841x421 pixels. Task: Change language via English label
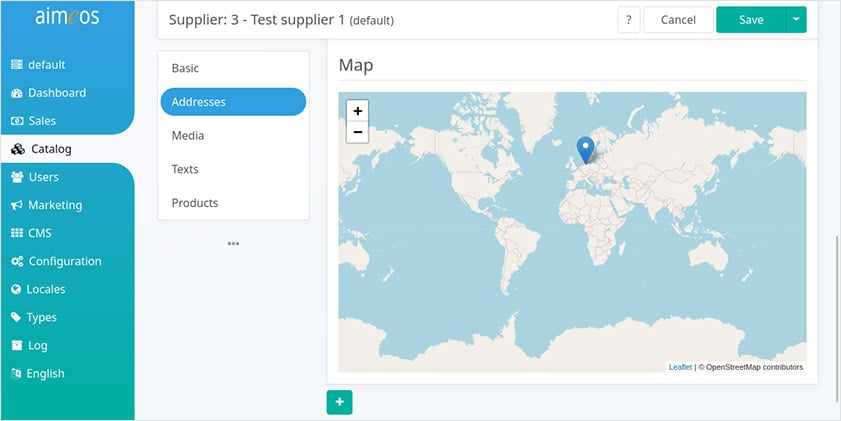(45, 374)
